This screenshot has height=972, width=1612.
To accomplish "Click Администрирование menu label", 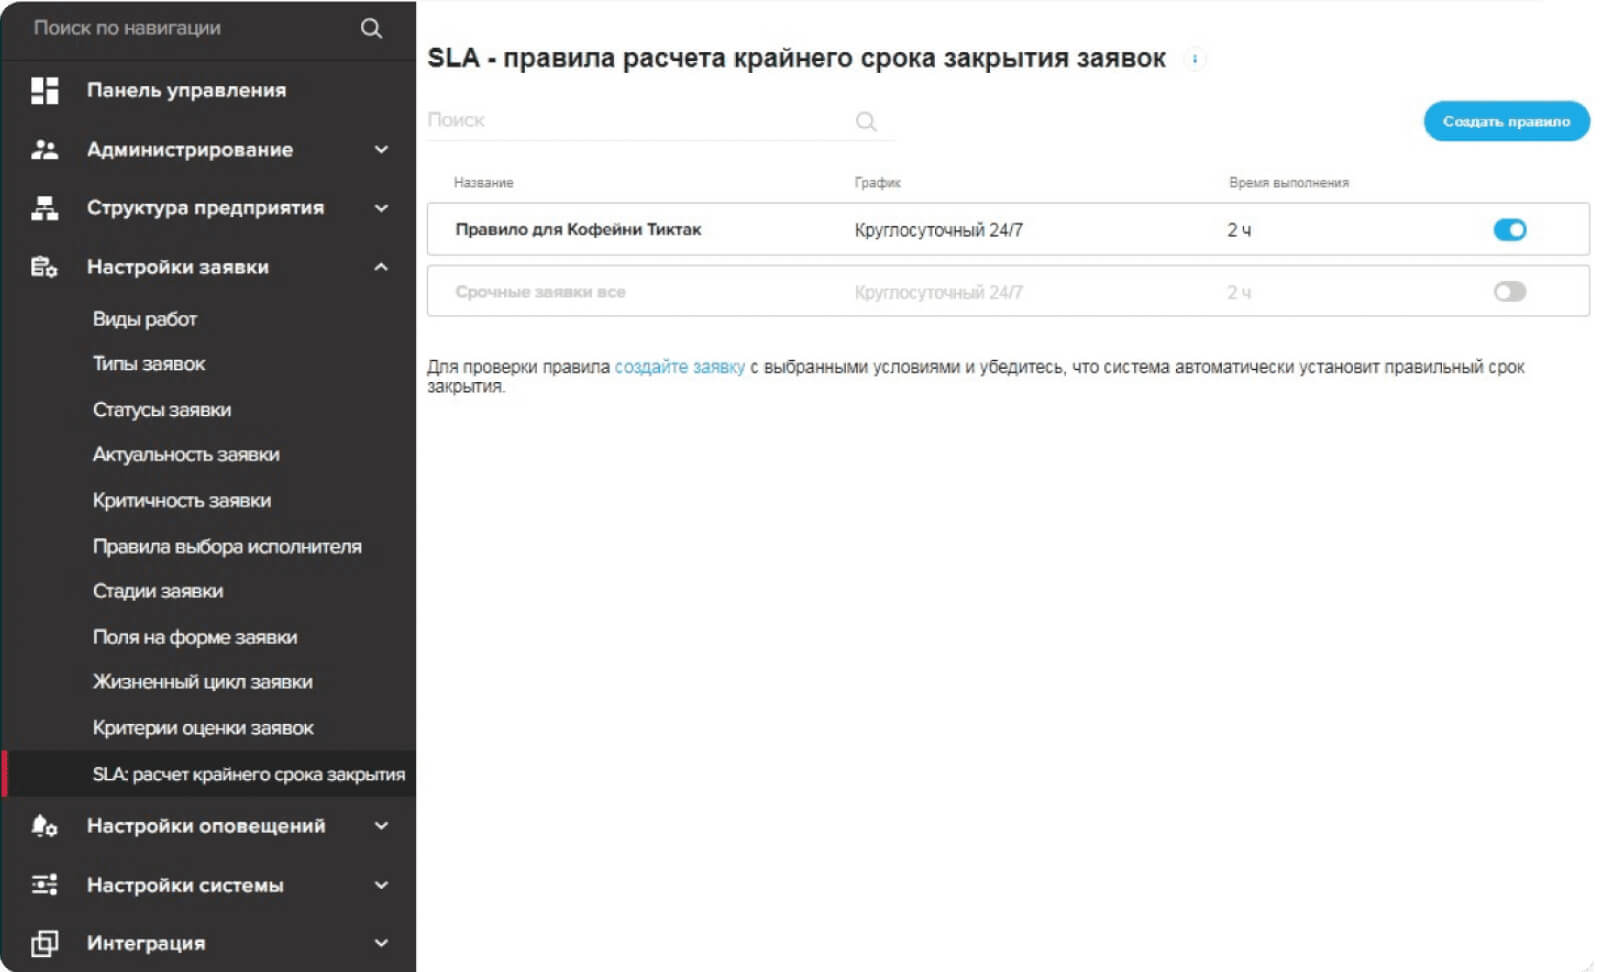I will point(190,150).
